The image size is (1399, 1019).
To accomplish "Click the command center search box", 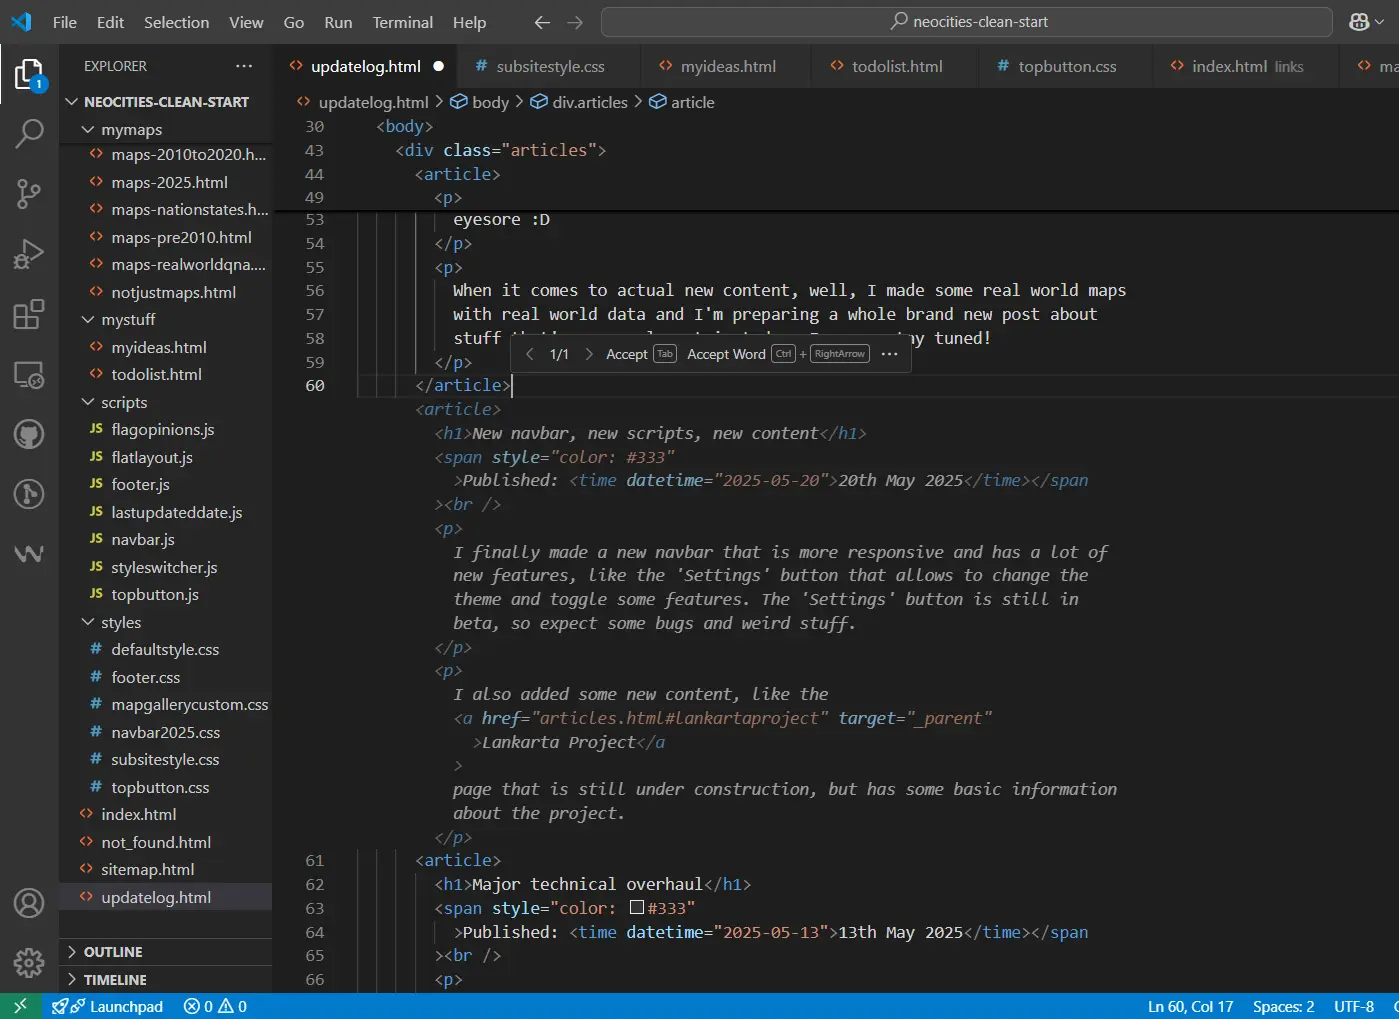I will click(967, 22).
